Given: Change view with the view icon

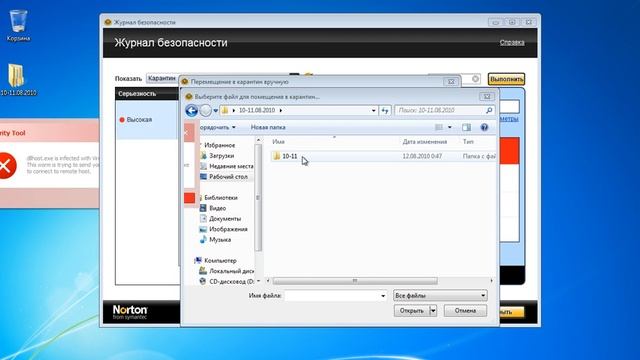Looking at the screenshot, I should point(439,127).
